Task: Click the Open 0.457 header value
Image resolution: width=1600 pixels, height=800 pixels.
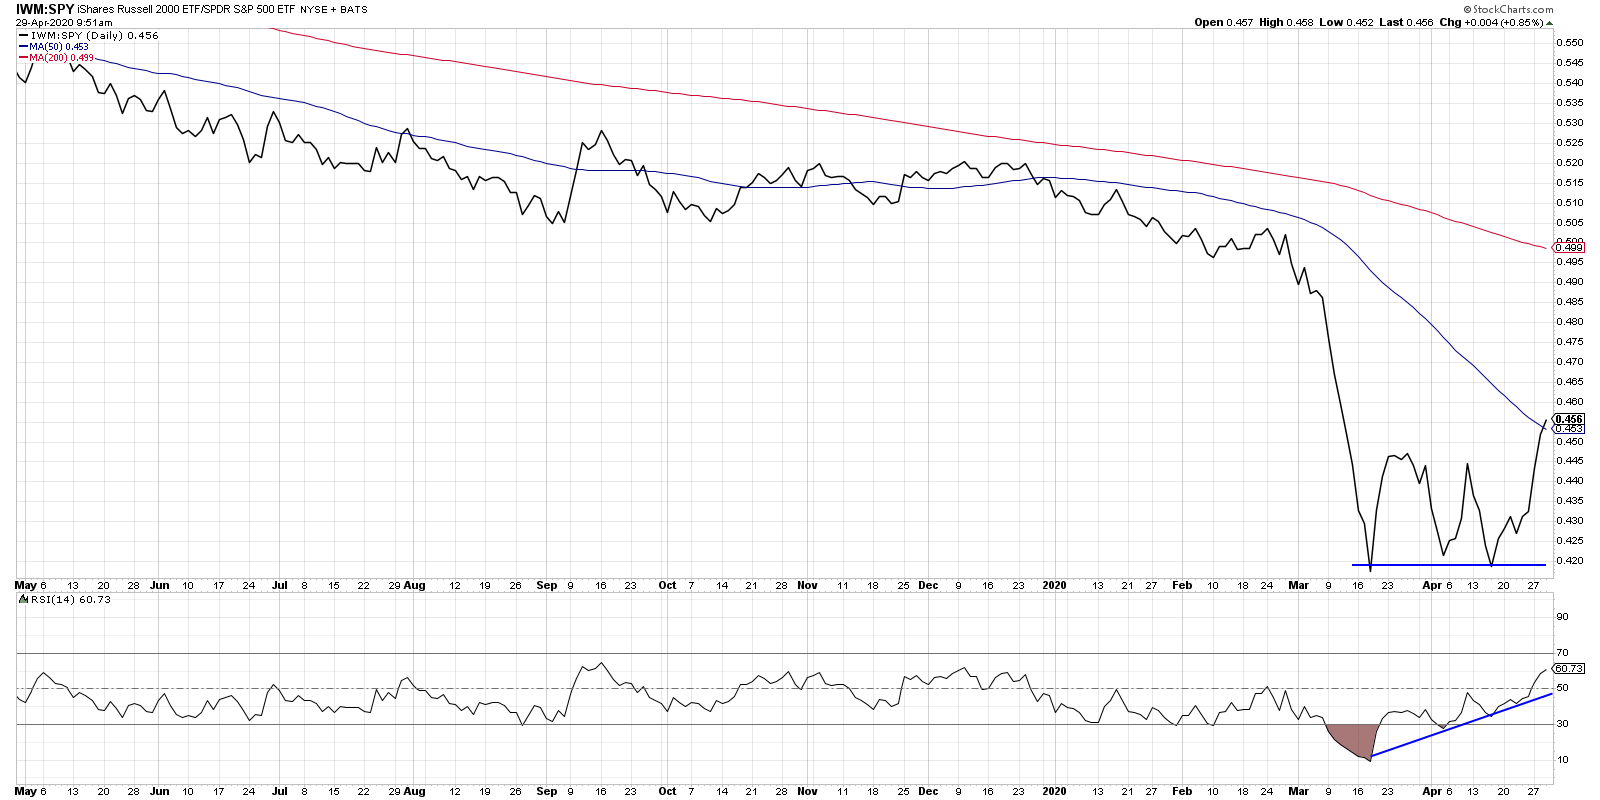Action: (x=1223, y=22)
